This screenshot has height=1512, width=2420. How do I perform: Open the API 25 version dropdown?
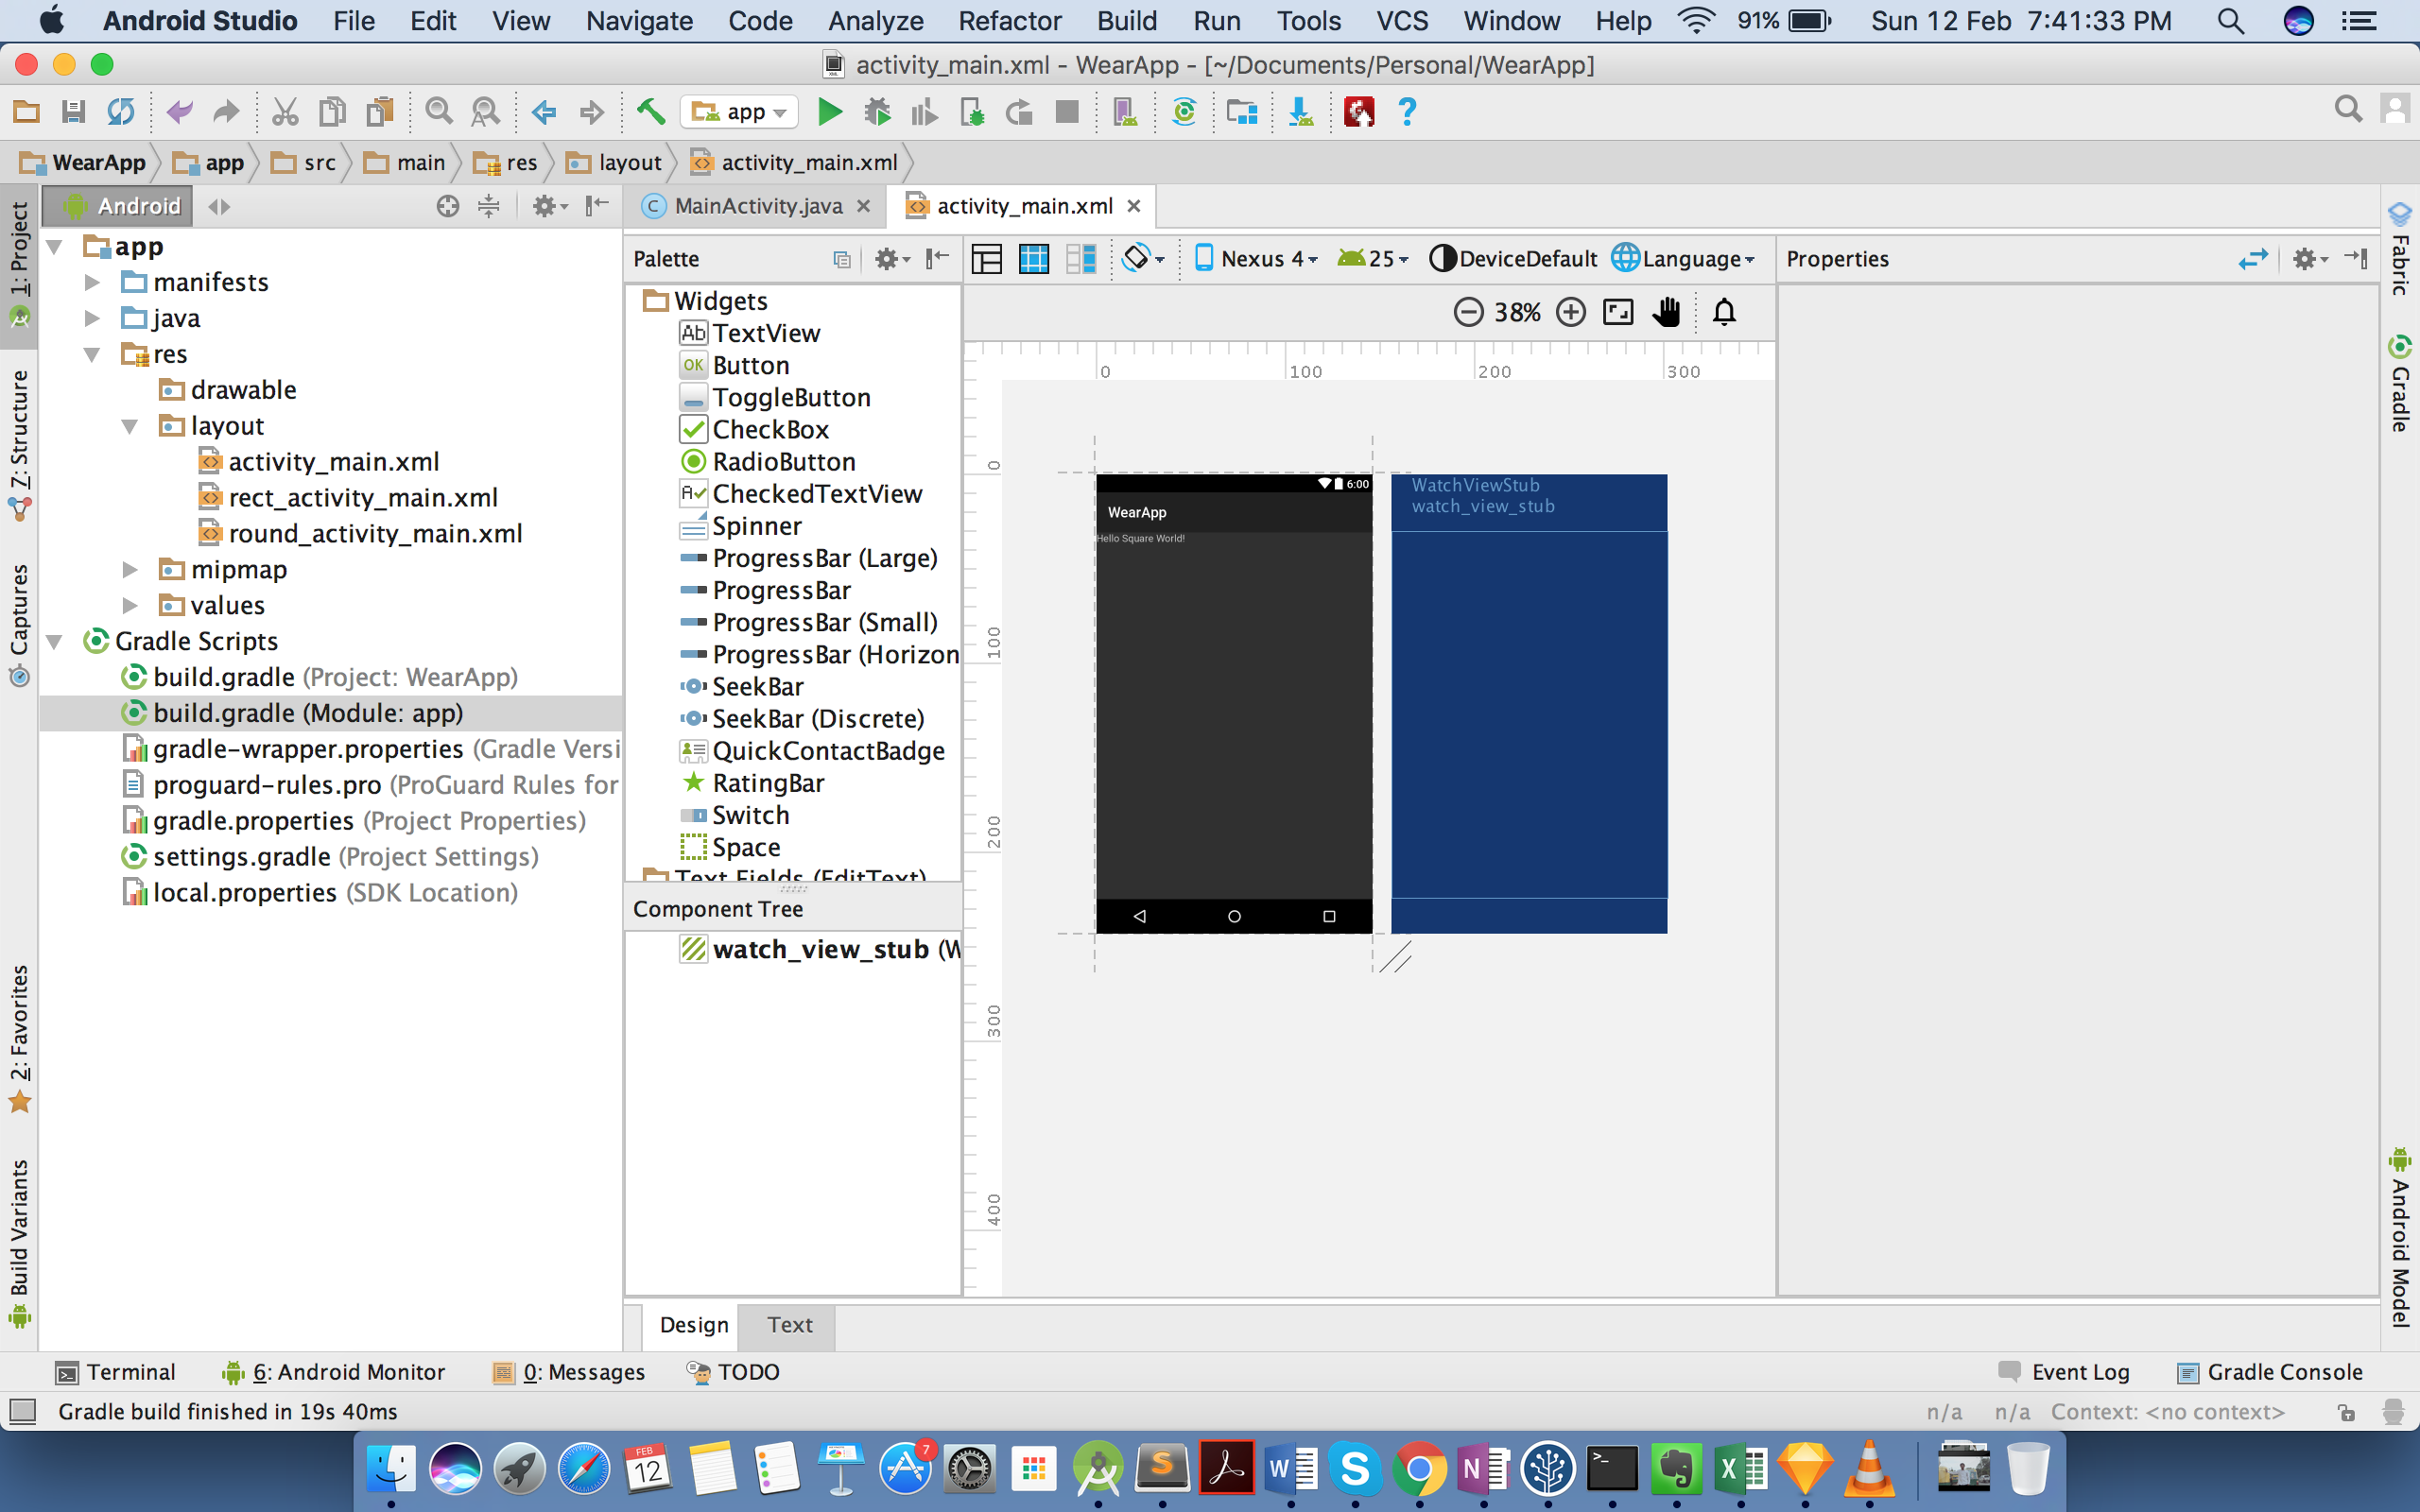[1373, 259]
